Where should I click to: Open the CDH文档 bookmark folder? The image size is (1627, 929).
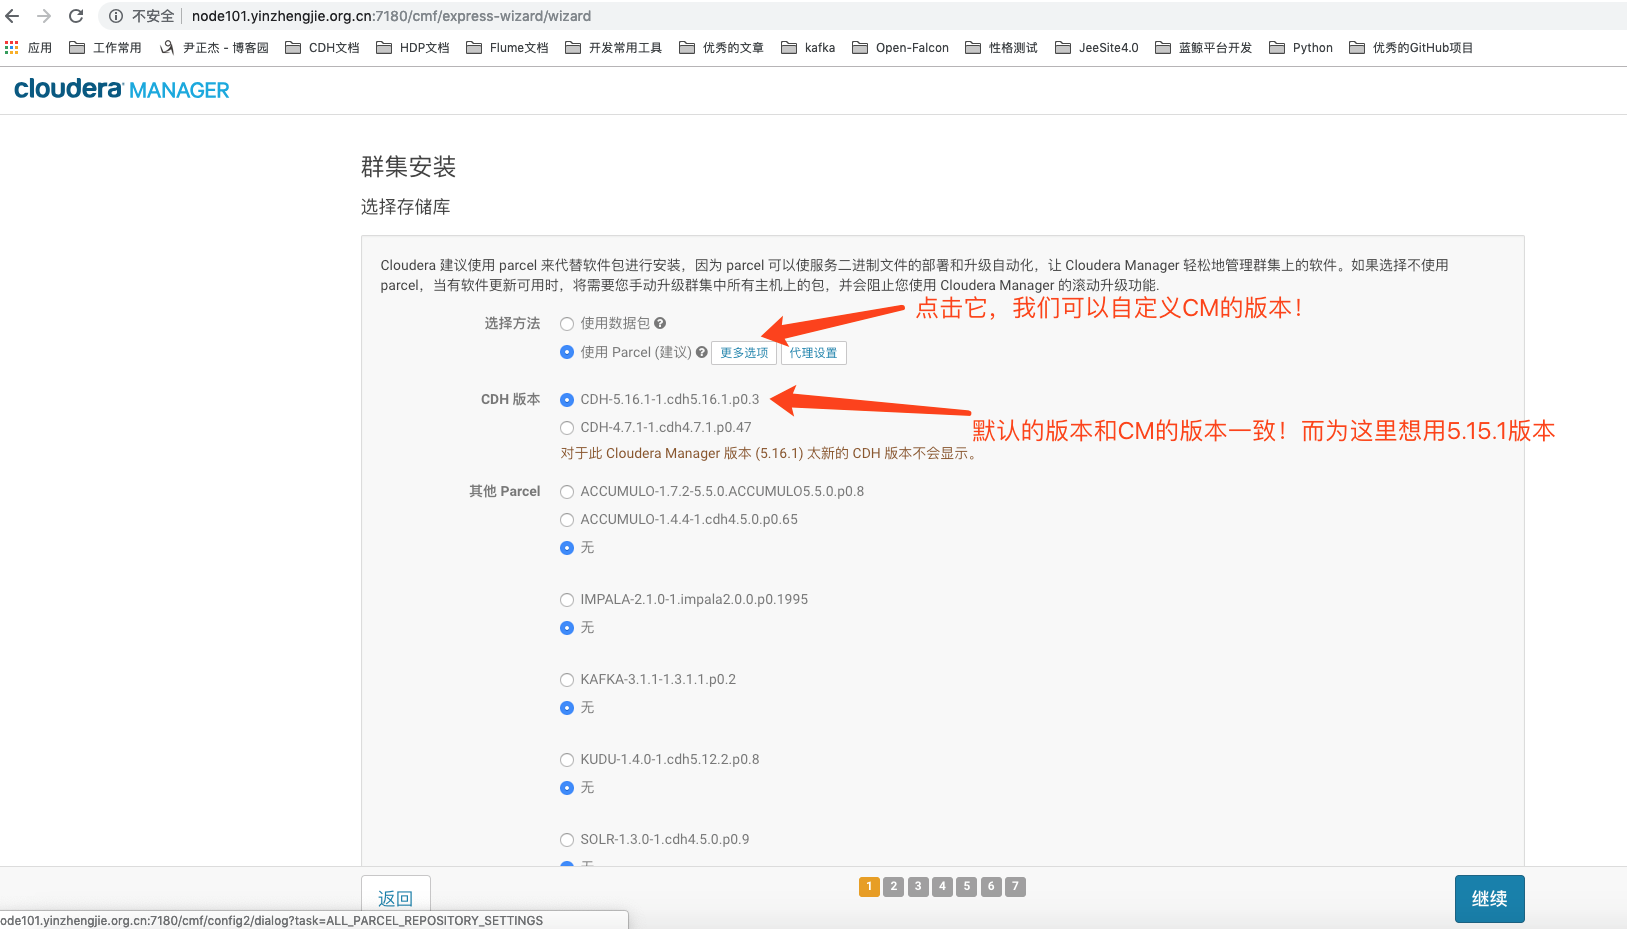(x=322, y=47)
